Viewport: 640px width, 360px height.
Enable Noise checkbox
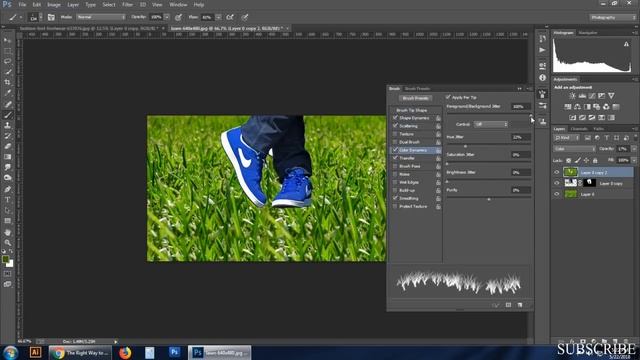pyautogui.click(x=395, y=174)
